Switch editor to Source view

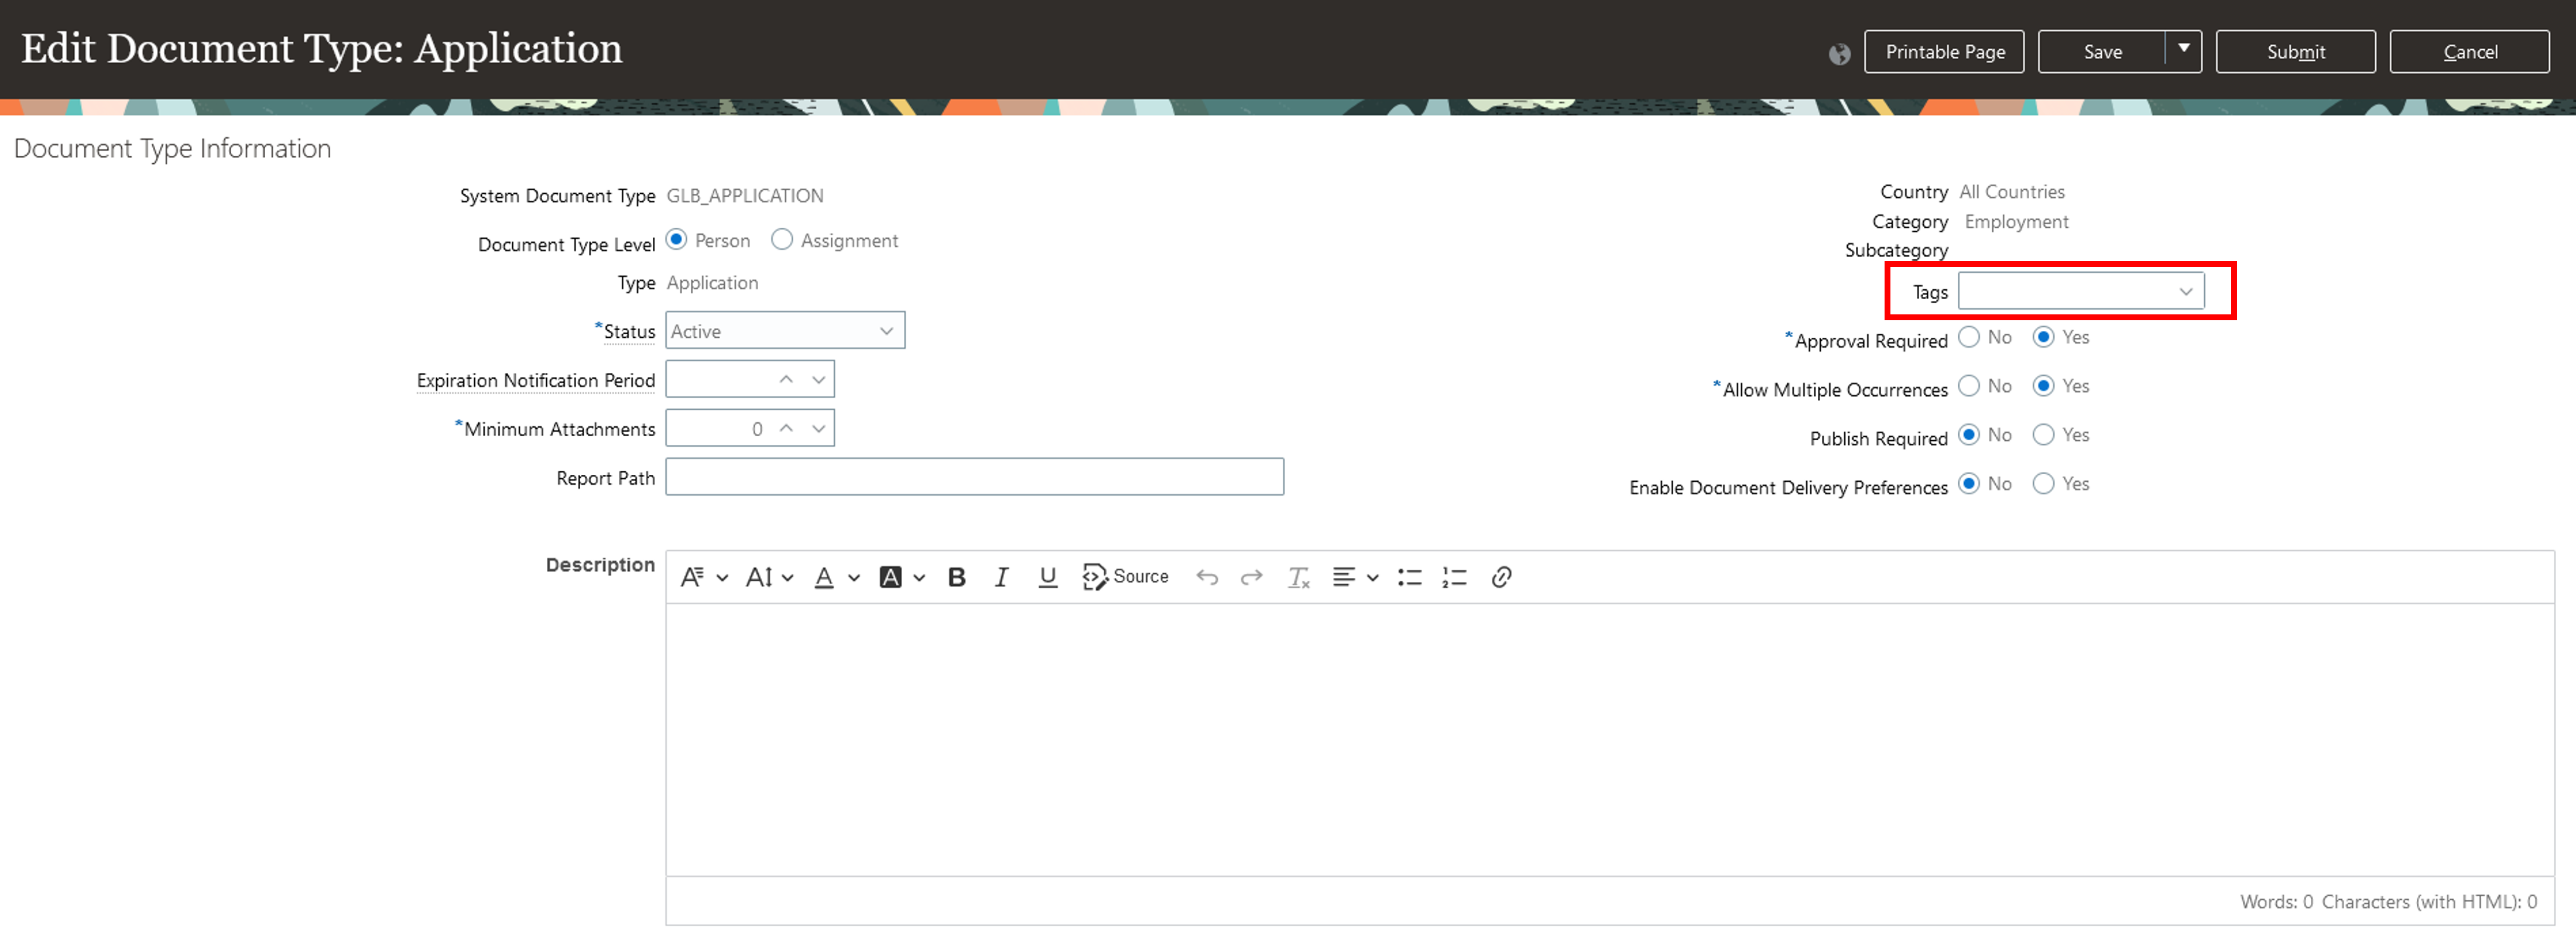1125,577
